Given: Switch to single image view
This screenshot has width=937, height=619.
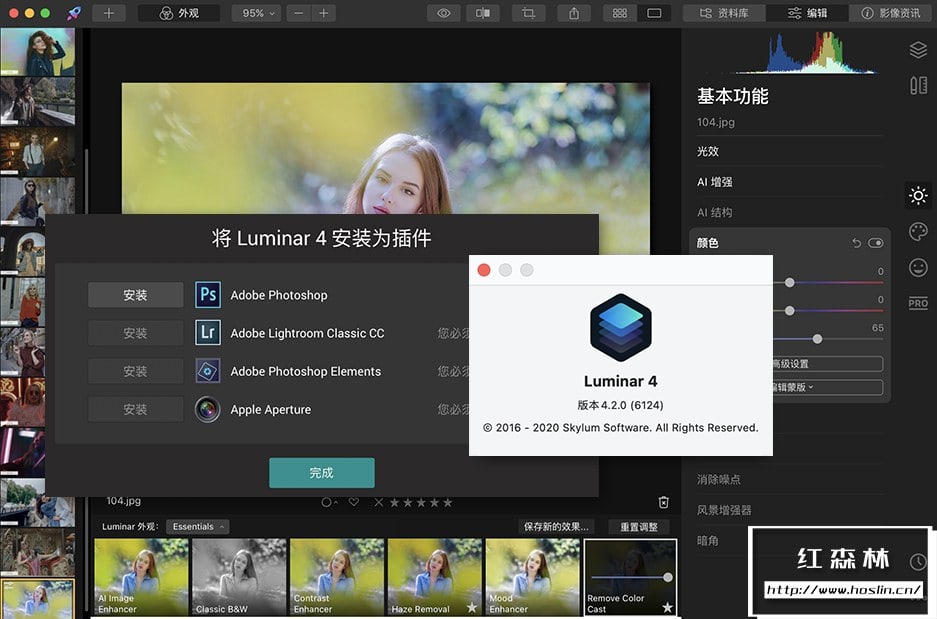Looking at the screenshot, I should click(654, 13).
